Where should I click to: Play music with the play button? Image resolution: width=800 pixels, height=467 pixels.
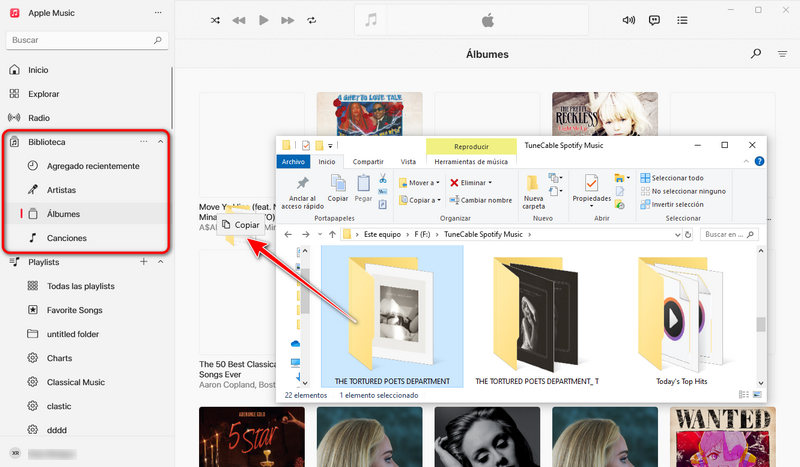[x=263, y=20]
